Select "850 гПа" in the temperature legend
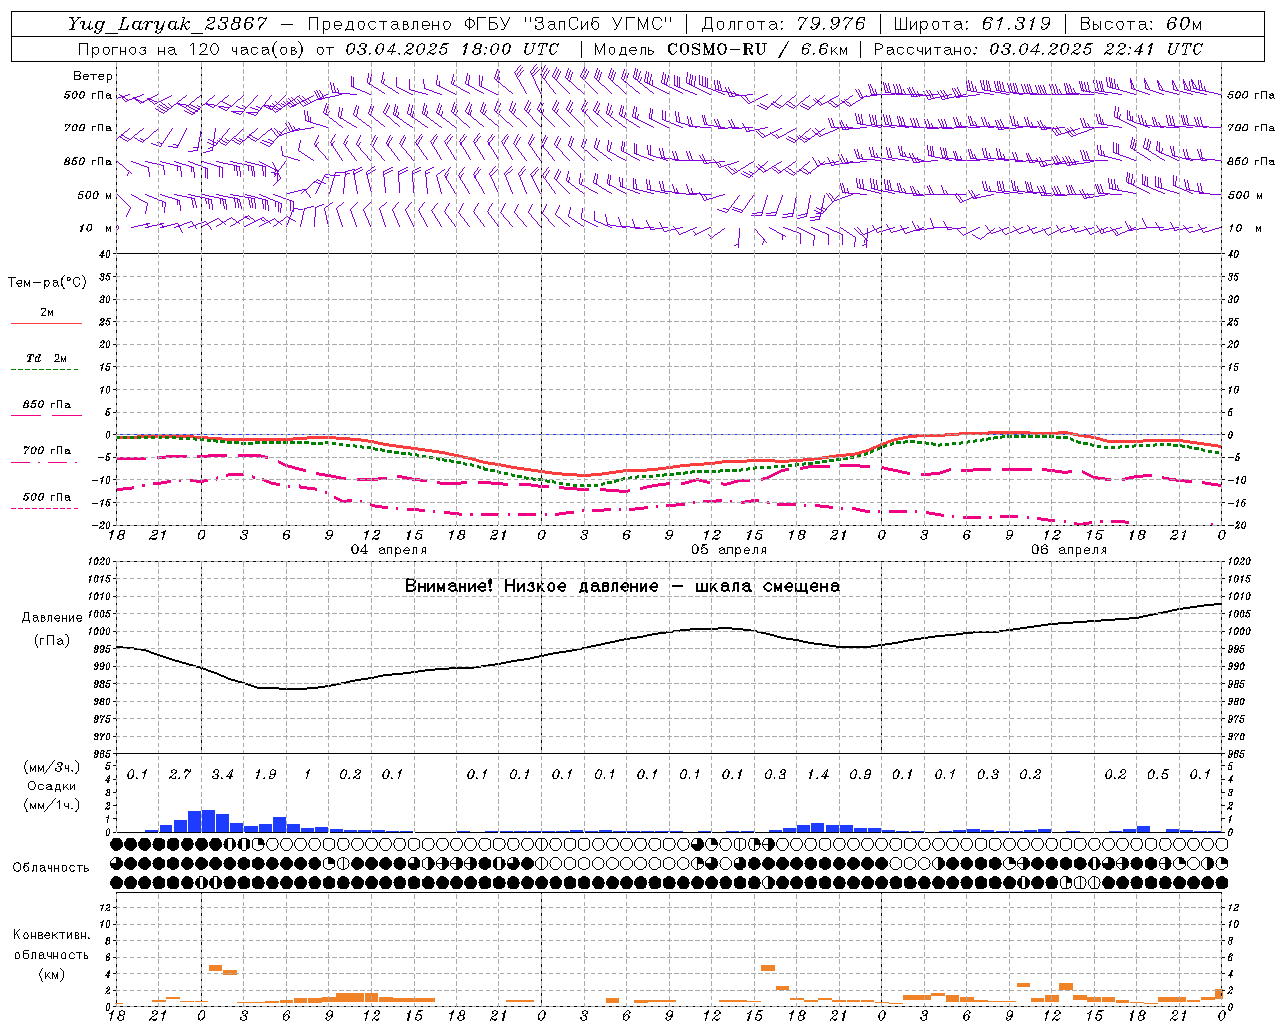1280x1024 pixels. pyautogui.click(x=46, y=405)
